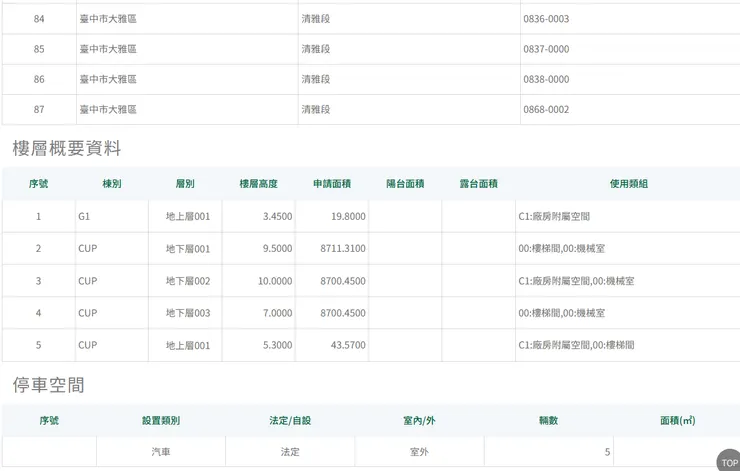Click applied area value 43.5700
The image size is (740, 471).
pos(348,345)
